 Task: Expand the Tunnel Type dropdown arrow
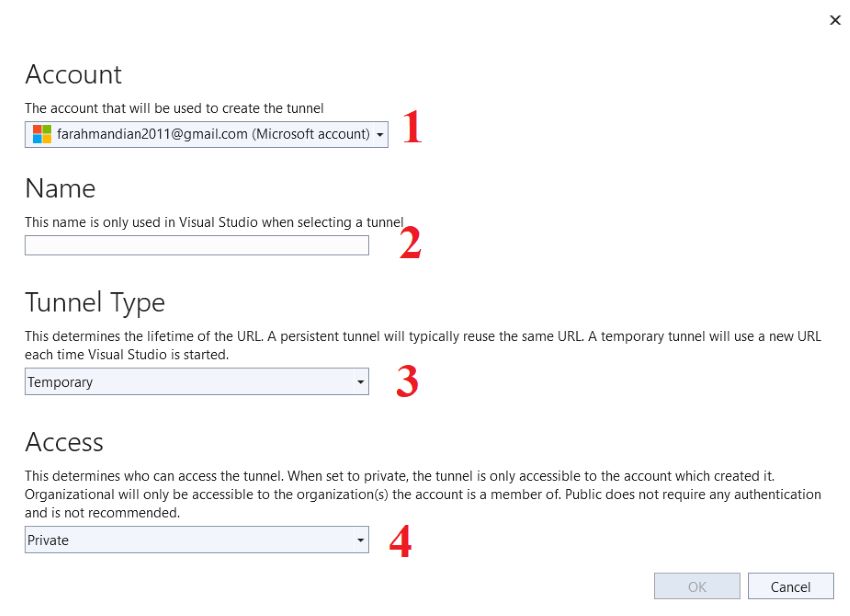click(360, 382)
